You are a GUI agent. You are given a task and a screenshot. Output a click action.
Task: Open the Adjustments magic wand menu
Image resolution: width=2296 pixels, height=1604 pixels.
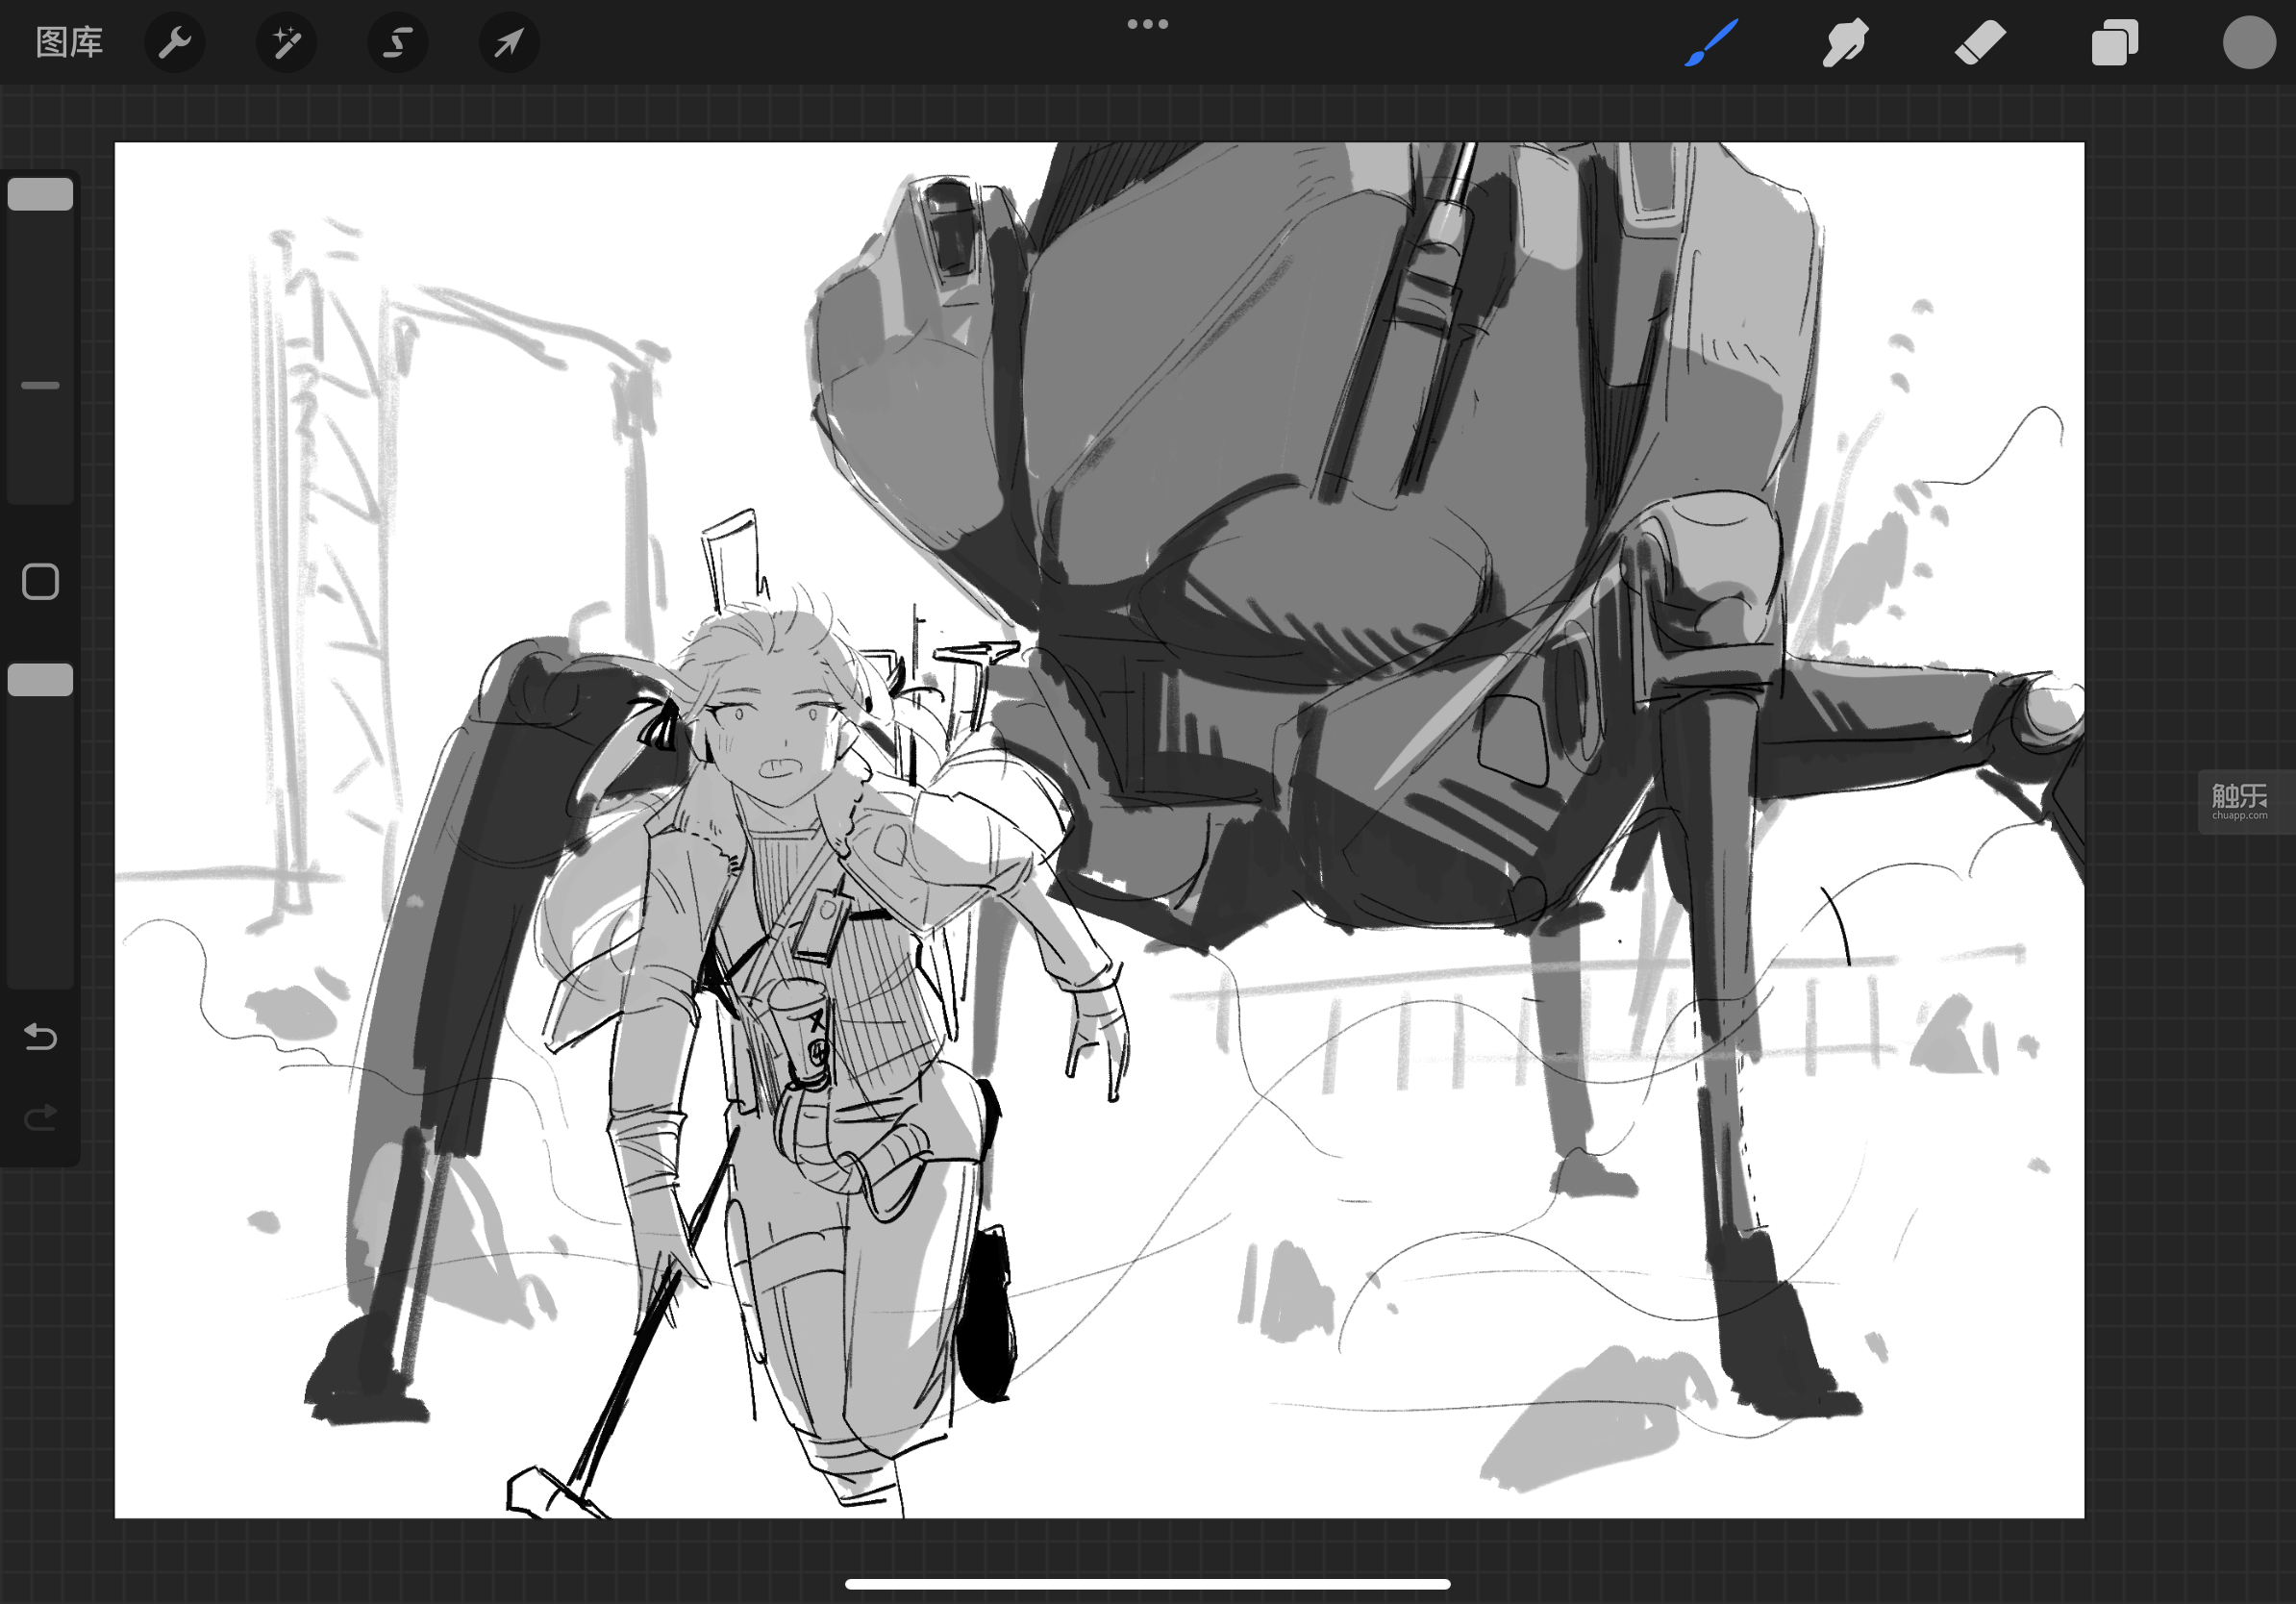click(287, 43)
